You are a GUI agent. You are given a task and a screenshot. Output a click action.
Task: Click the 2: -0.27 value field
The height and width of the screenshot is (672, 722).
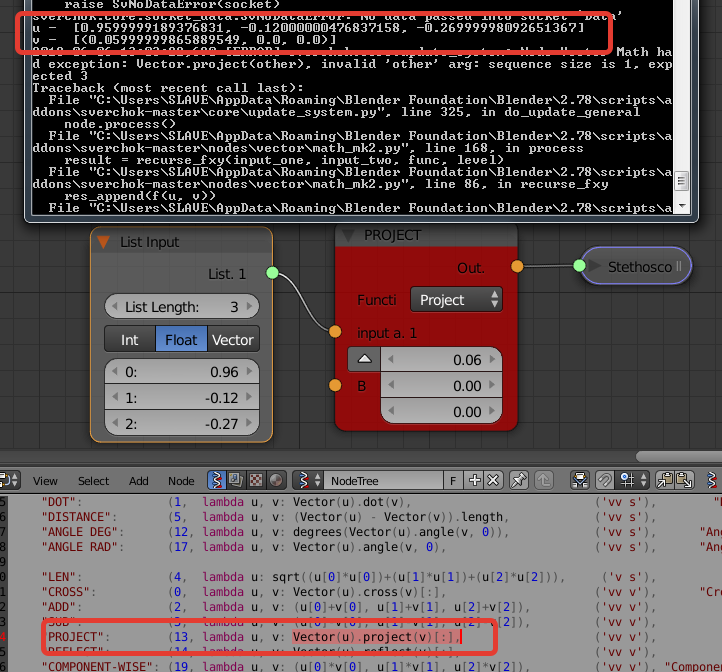tap(182, 423)
